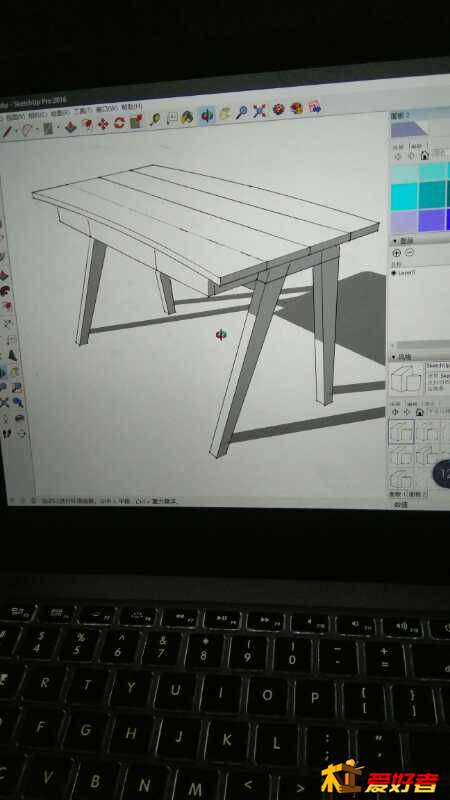
Task: Select the Tape Measure tool
Action: [x=155, y=119]
